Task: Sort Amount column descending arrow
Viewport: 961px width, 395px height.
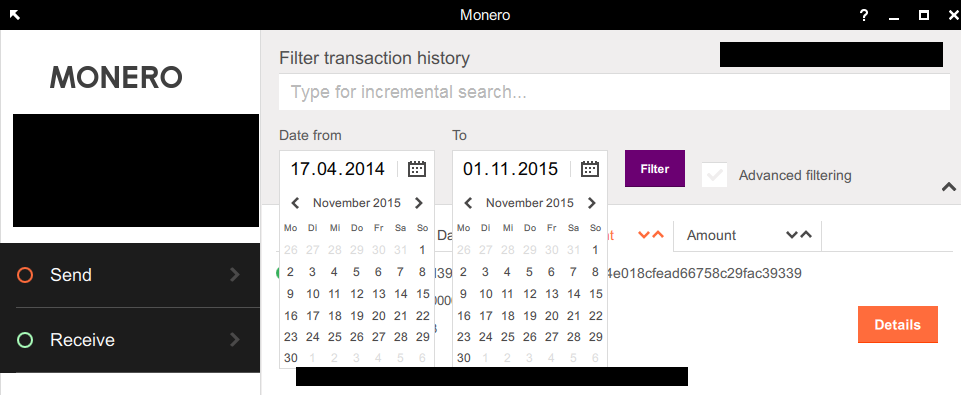Action: [x=792, y=235]
